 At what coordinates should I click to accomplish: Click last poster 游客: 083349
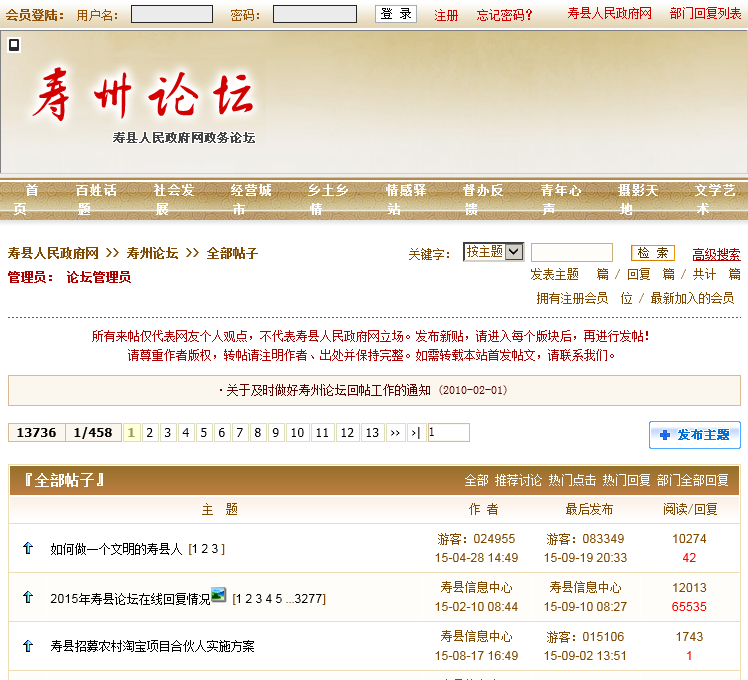585,539
